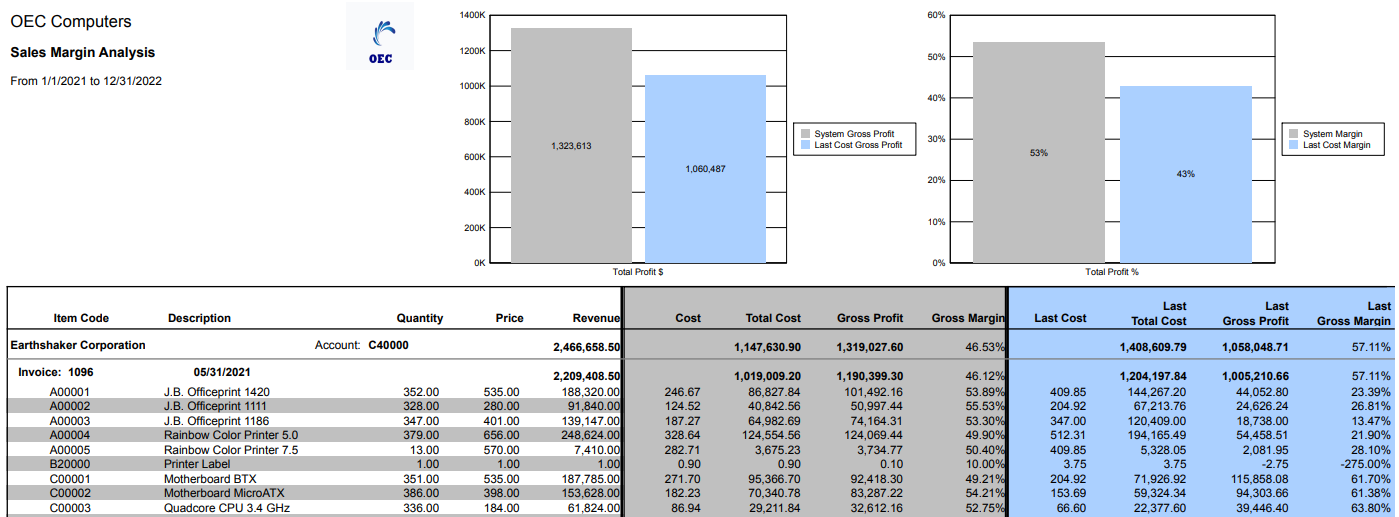The height and width of the screenshot is (517, 1399).
Task: Click the Gross Profit column header
Action: click(870, 318)
